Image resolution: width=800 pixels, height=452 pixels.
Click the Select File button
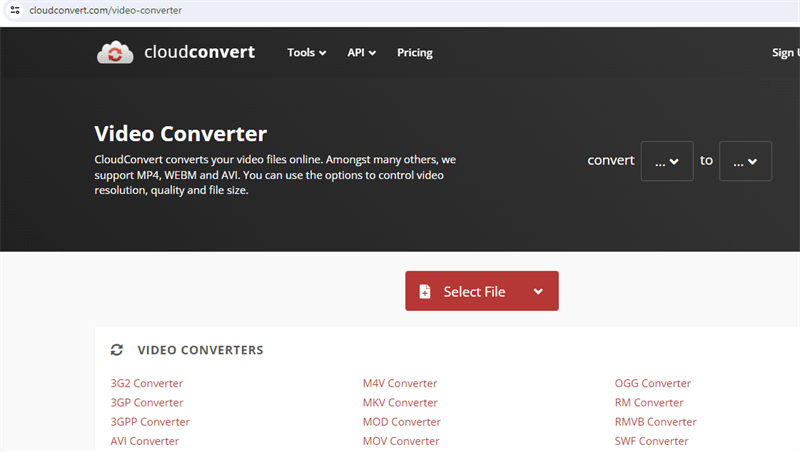pyautogui.click(x=482, y=291)
